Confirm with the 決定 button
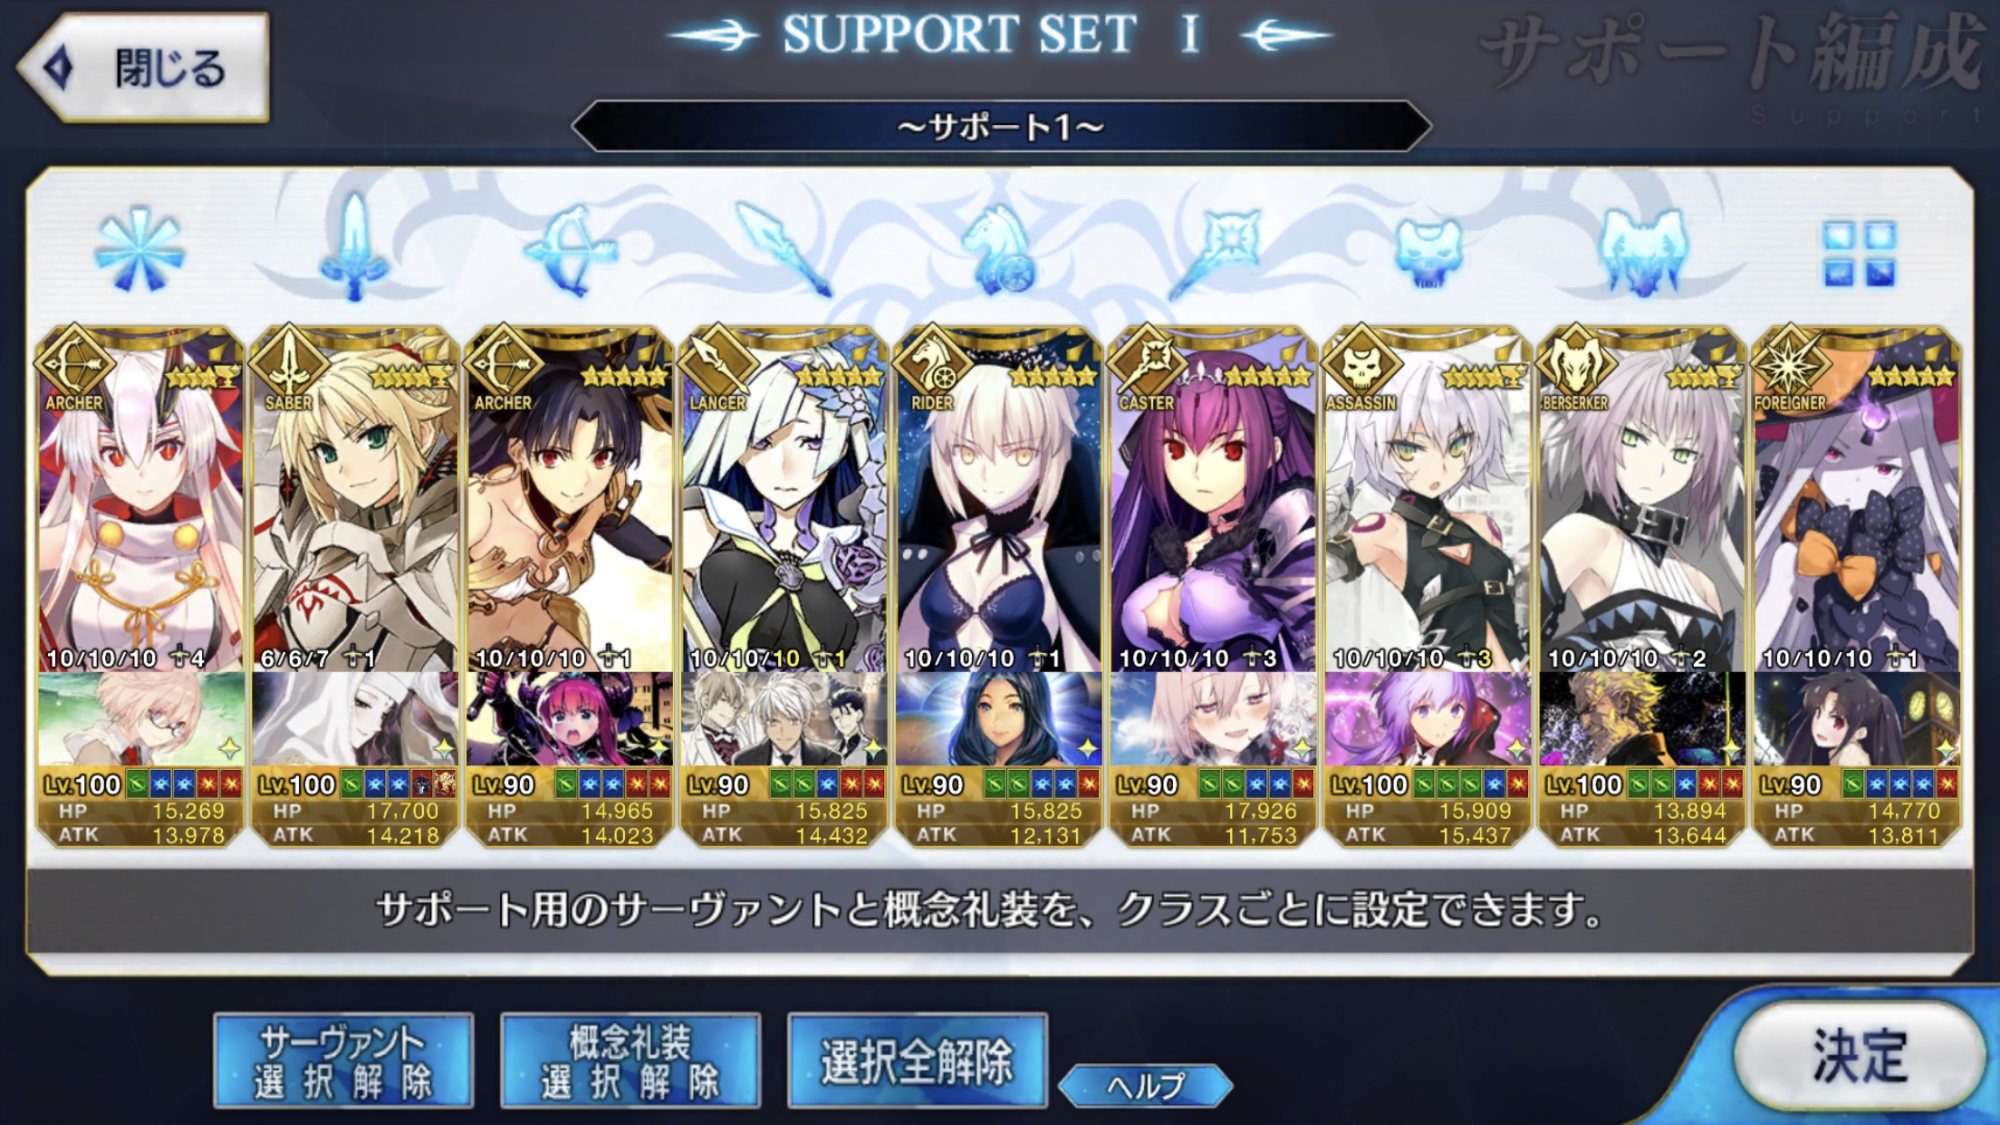The height and width of the screenshot is (1125, 2000). [1858, 1057]
